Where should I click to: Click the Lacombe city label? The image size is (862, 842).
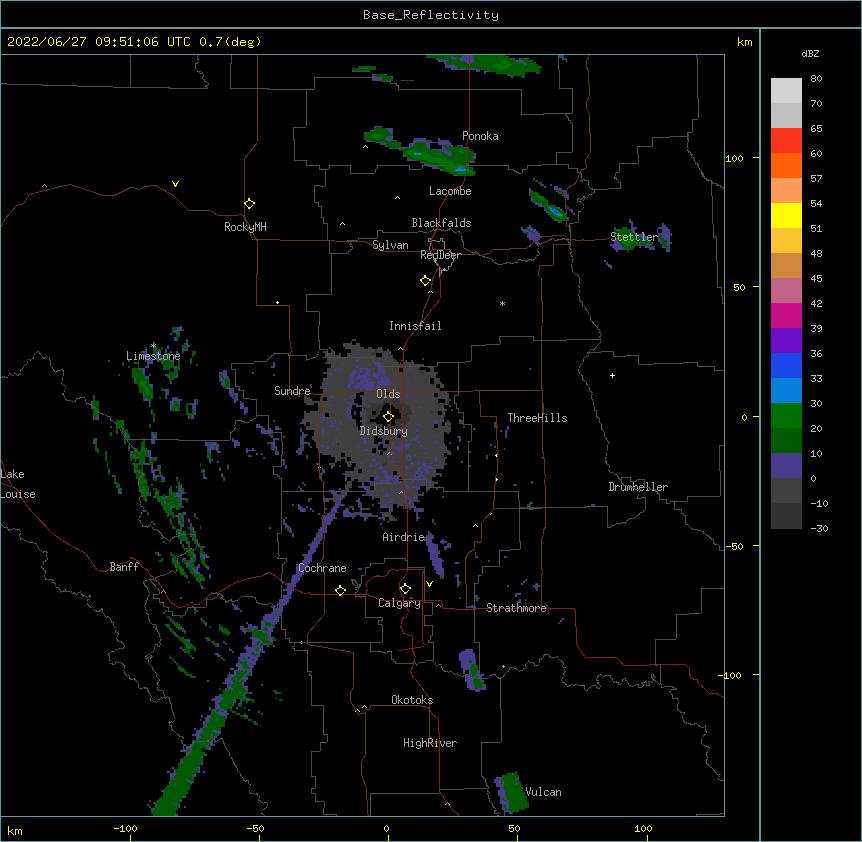pos(450,191)
